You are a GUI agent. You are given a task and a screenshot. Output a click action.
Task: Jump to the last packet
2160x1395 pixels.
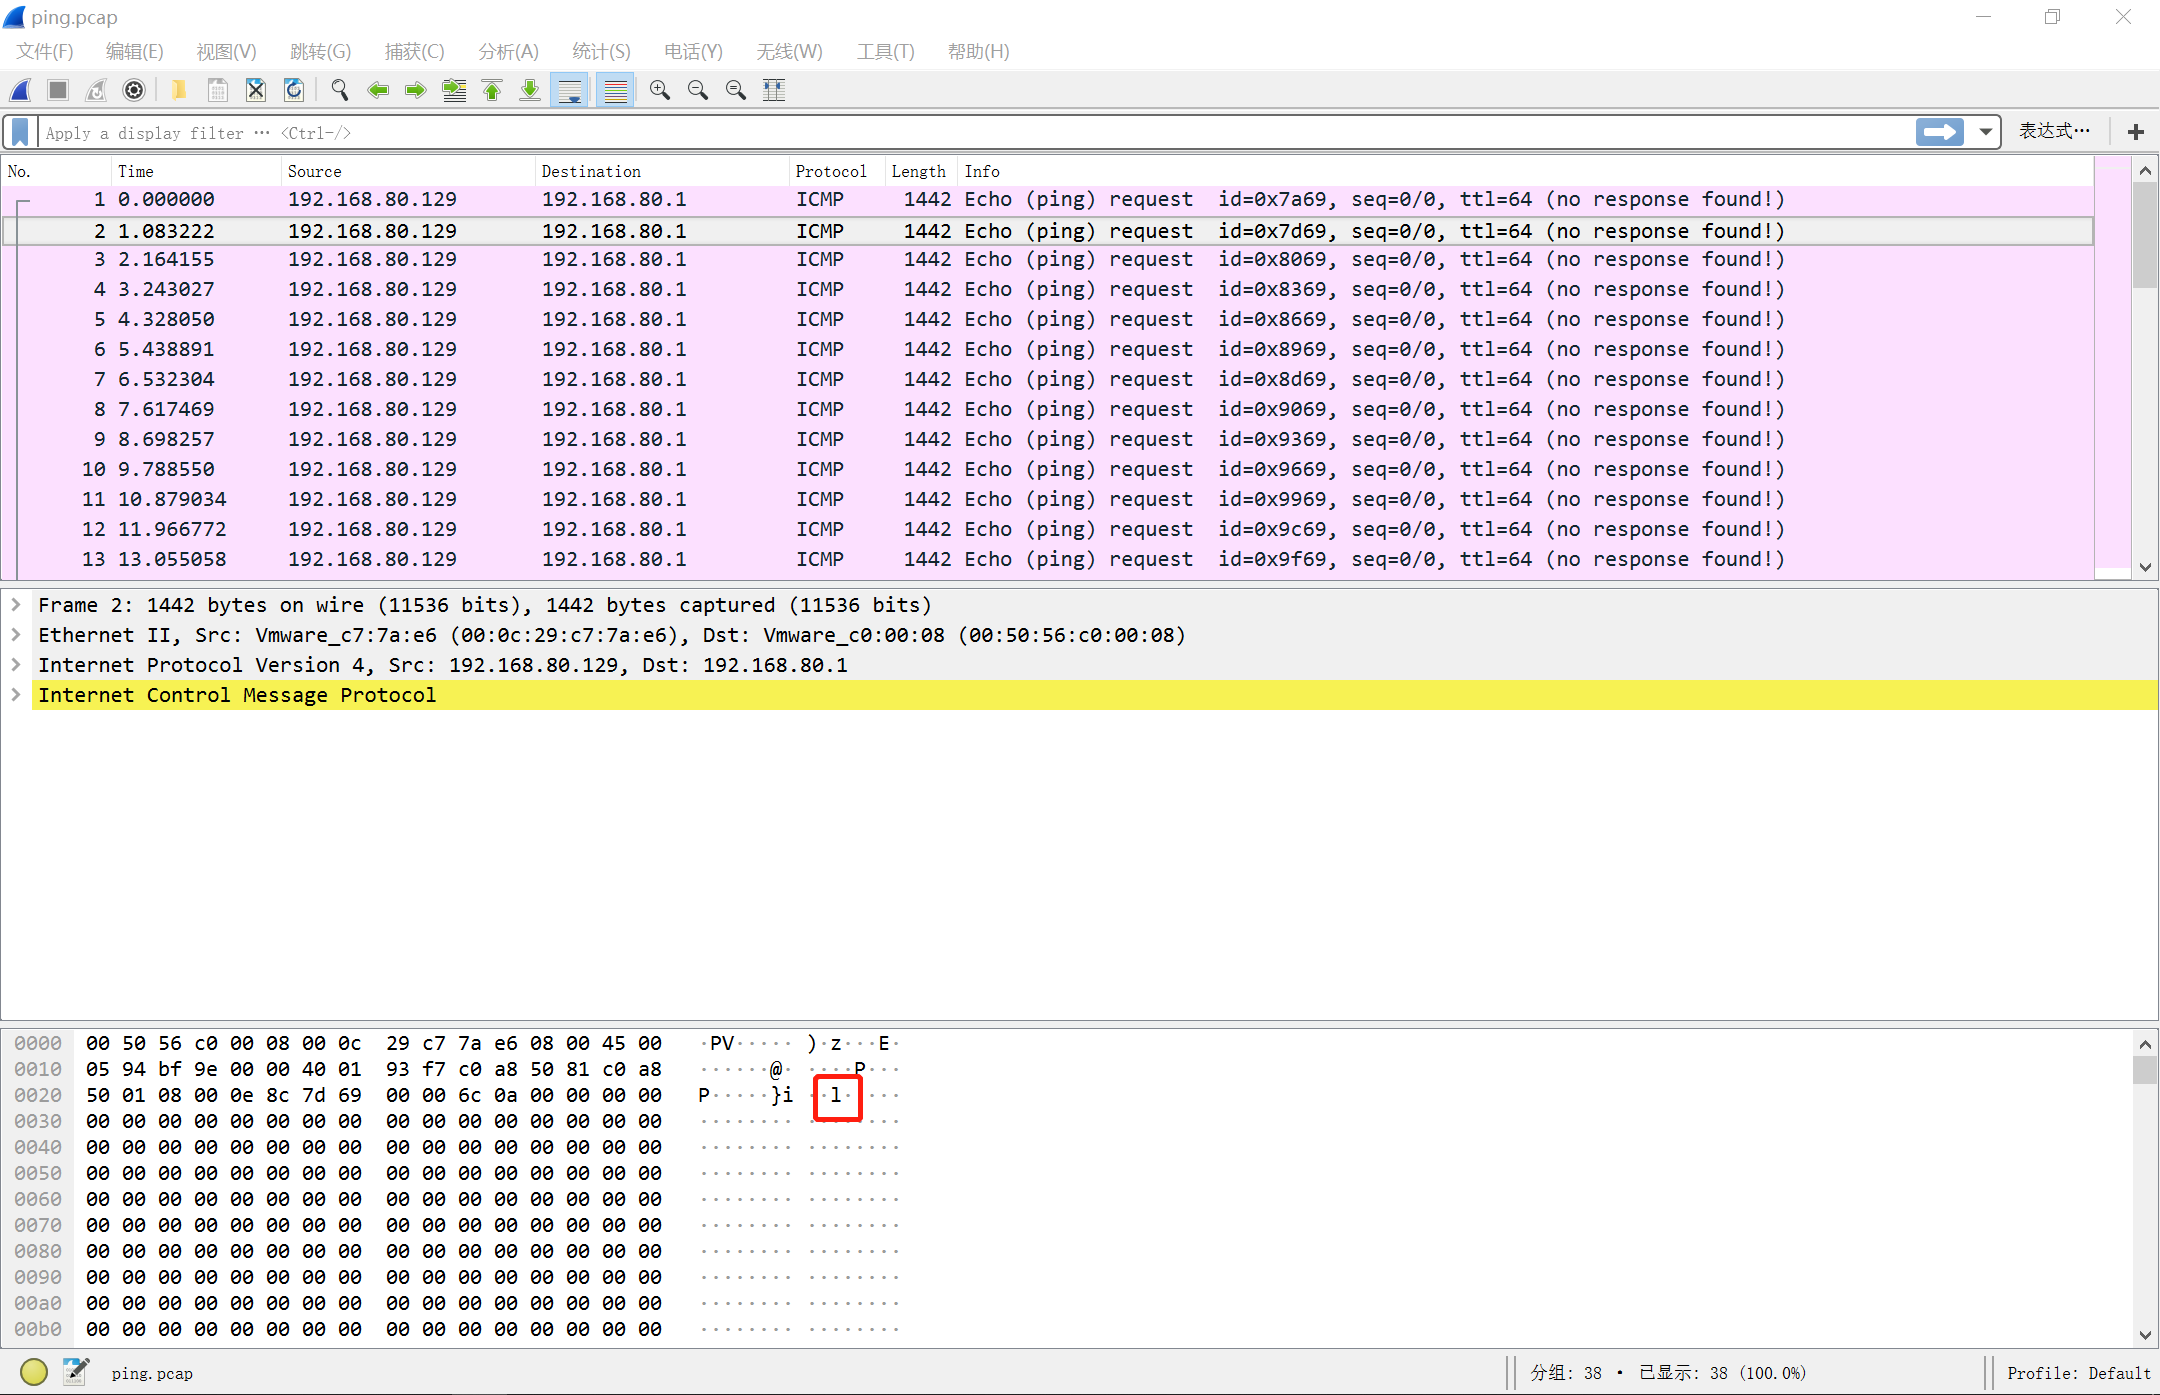coord(529,90)
